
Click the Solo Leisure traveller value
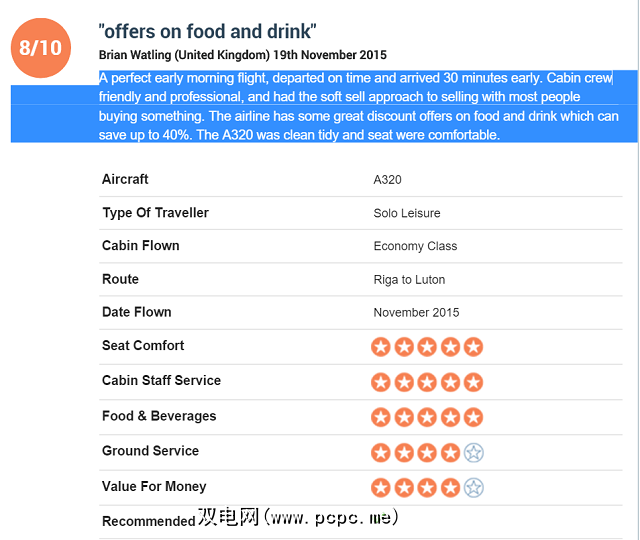407,213
